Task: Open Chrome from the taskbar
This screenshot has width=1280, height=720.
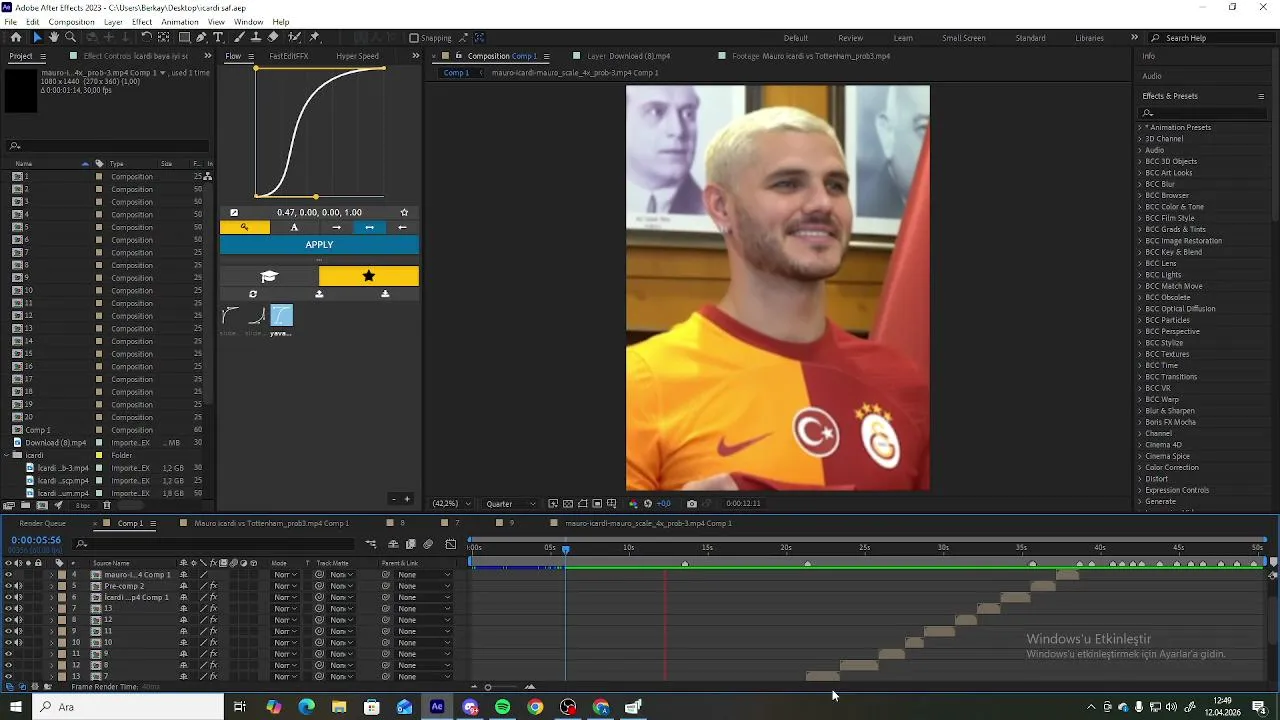Action: coord(535,707)
